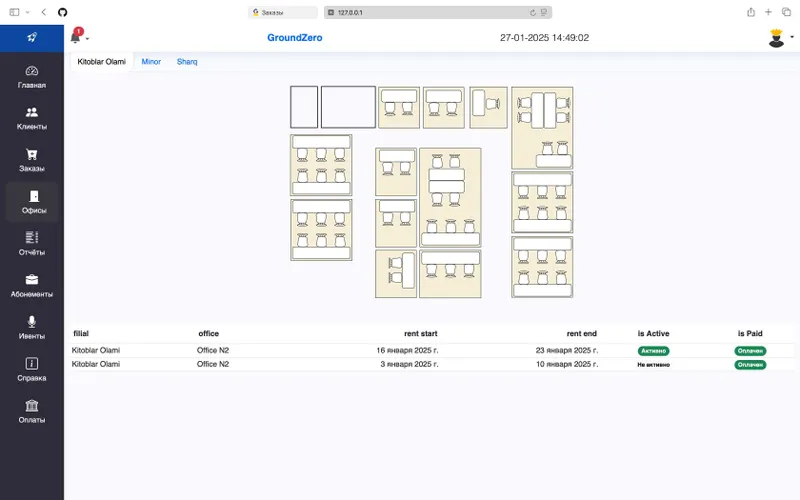Screen dimensions: 800x500
Task: Open Справка info icon
Action: [32, 363]
